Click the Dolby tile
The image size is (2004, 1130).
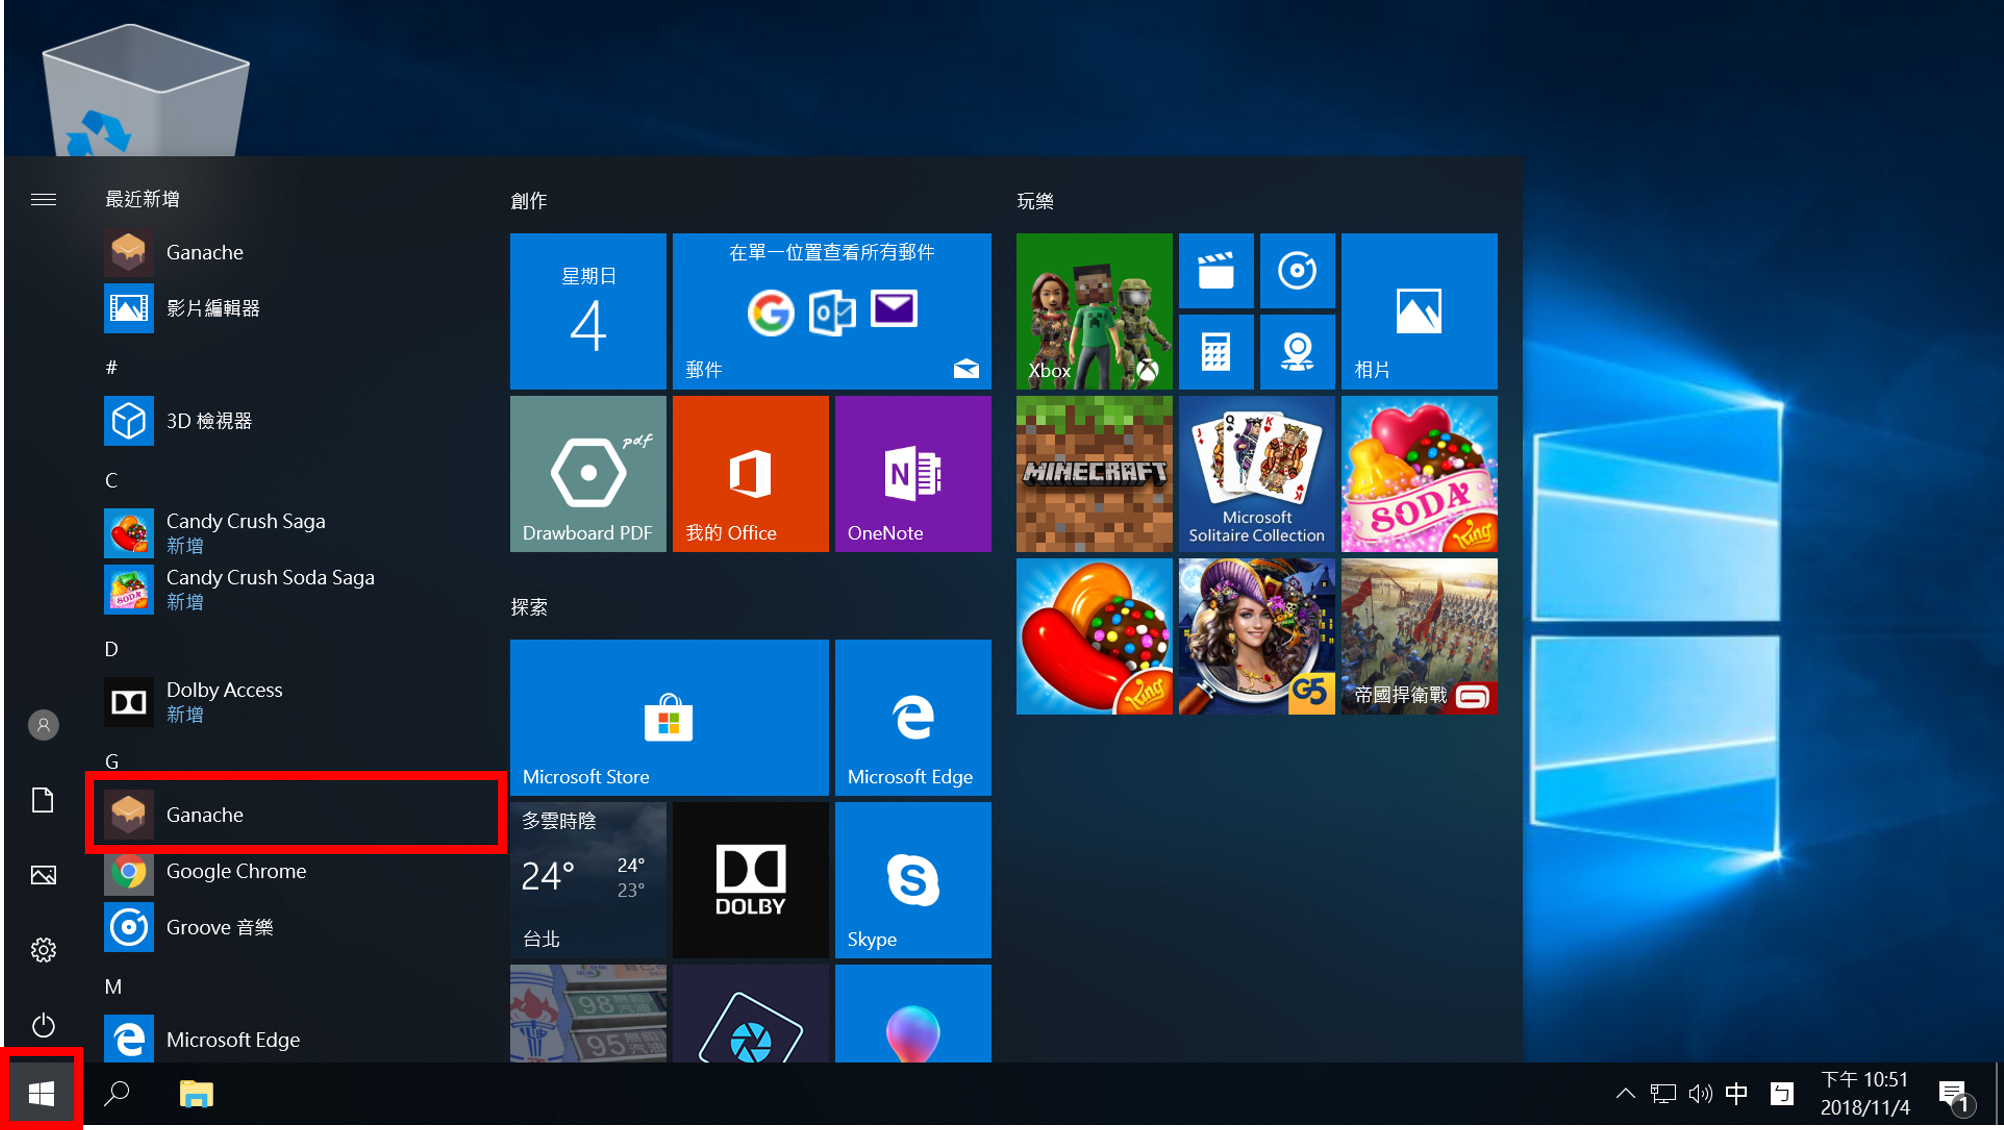point(750,879)
